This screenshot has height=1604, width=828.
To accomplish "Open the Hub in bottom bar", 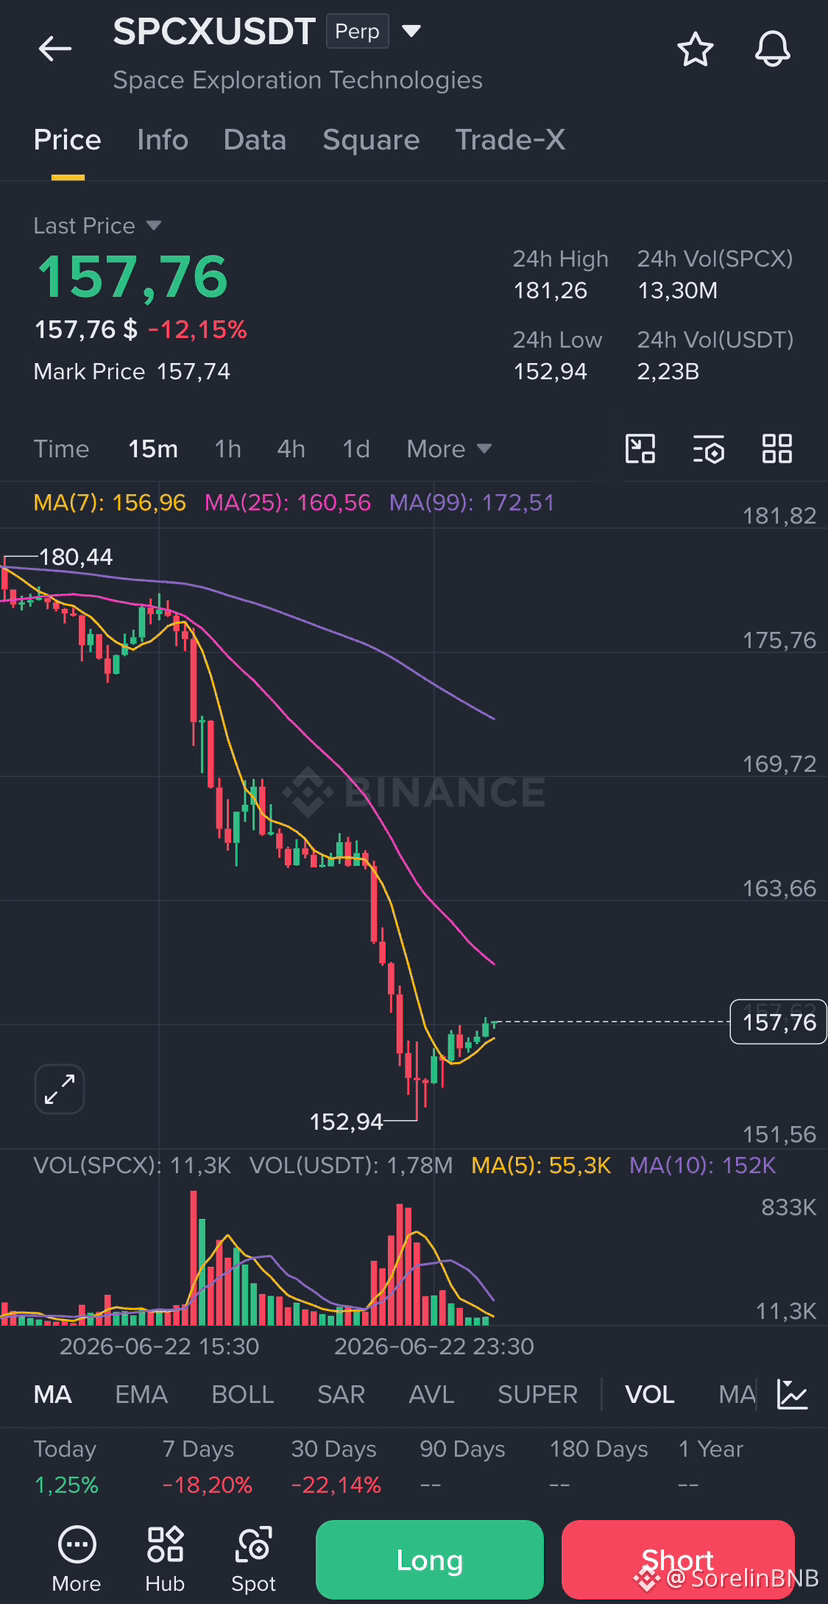I will point(165,1560).
